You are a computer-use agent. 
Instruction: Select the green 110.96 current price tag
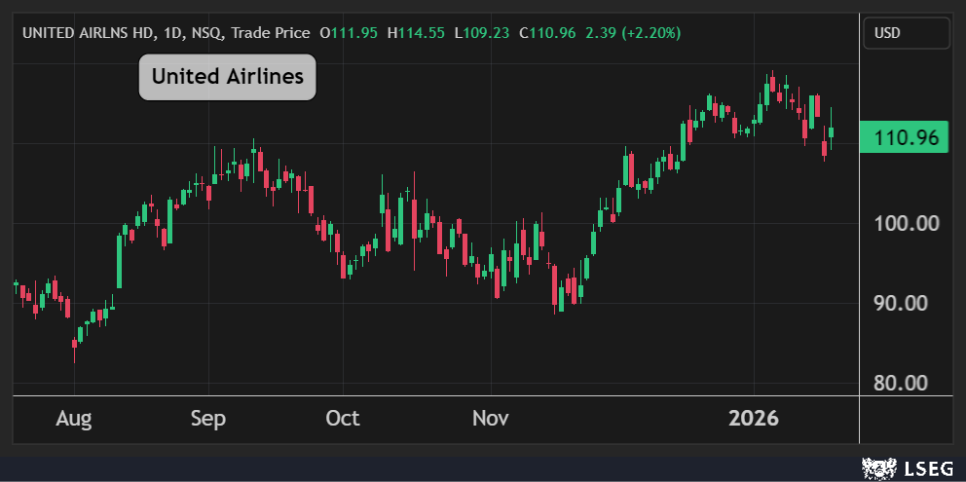pyautogui.click(x=906, y=138)
